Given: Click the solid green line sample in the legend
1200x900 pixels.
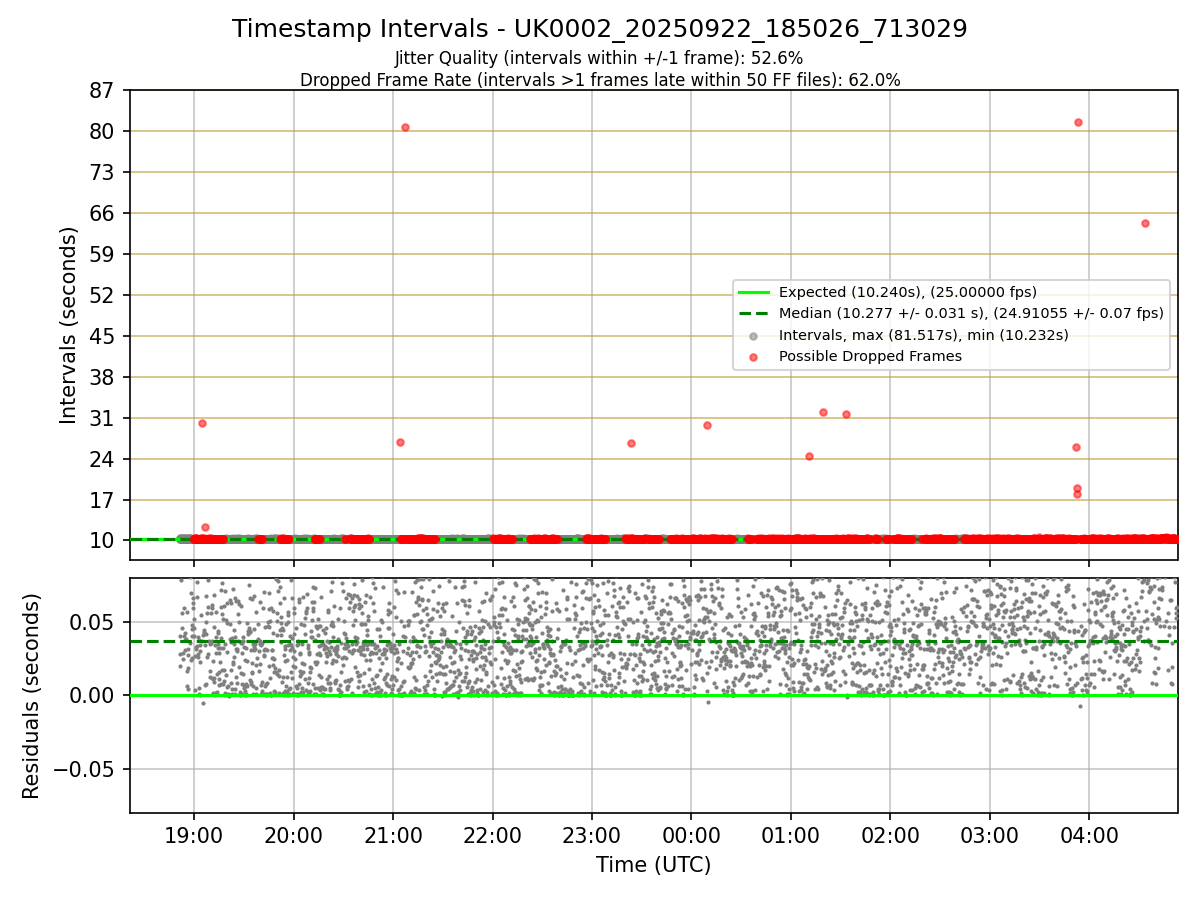Looking at the screenshot, I should pos(754,292).
